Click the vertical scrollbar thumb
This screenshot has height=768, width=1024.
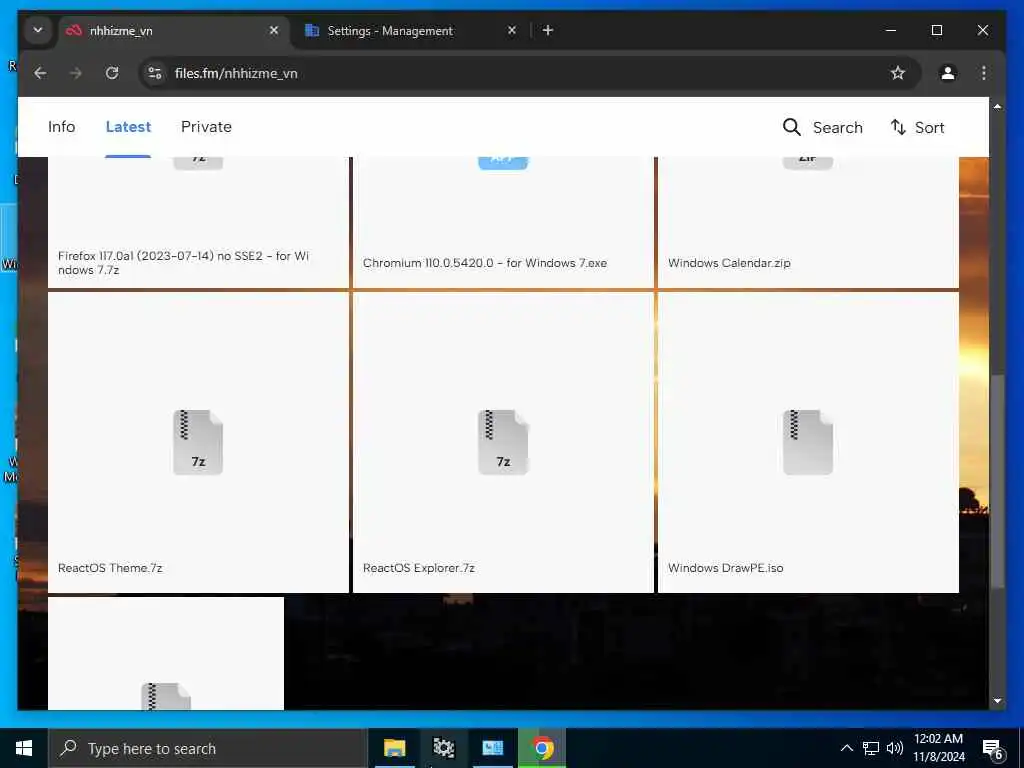(997, 480)
